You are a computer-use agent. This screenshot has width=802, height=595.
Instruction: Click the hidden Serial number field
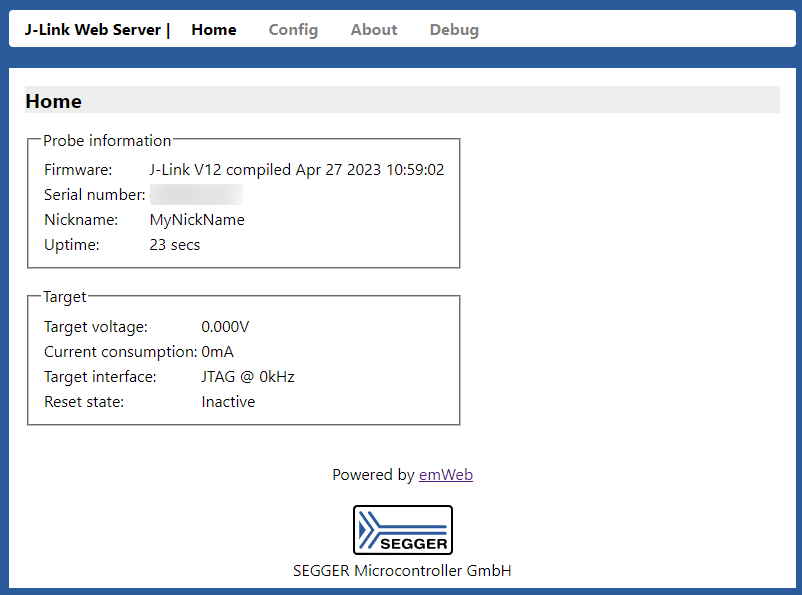196,194
